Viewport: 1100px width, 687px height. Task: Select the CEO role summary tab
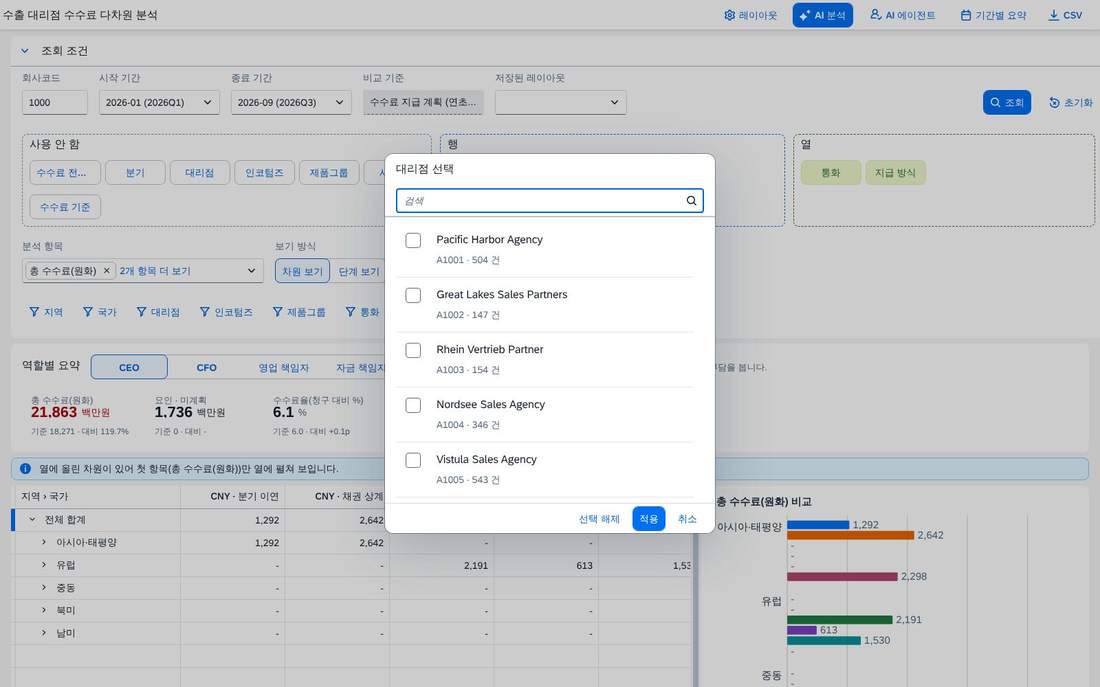tap(129, 367)
